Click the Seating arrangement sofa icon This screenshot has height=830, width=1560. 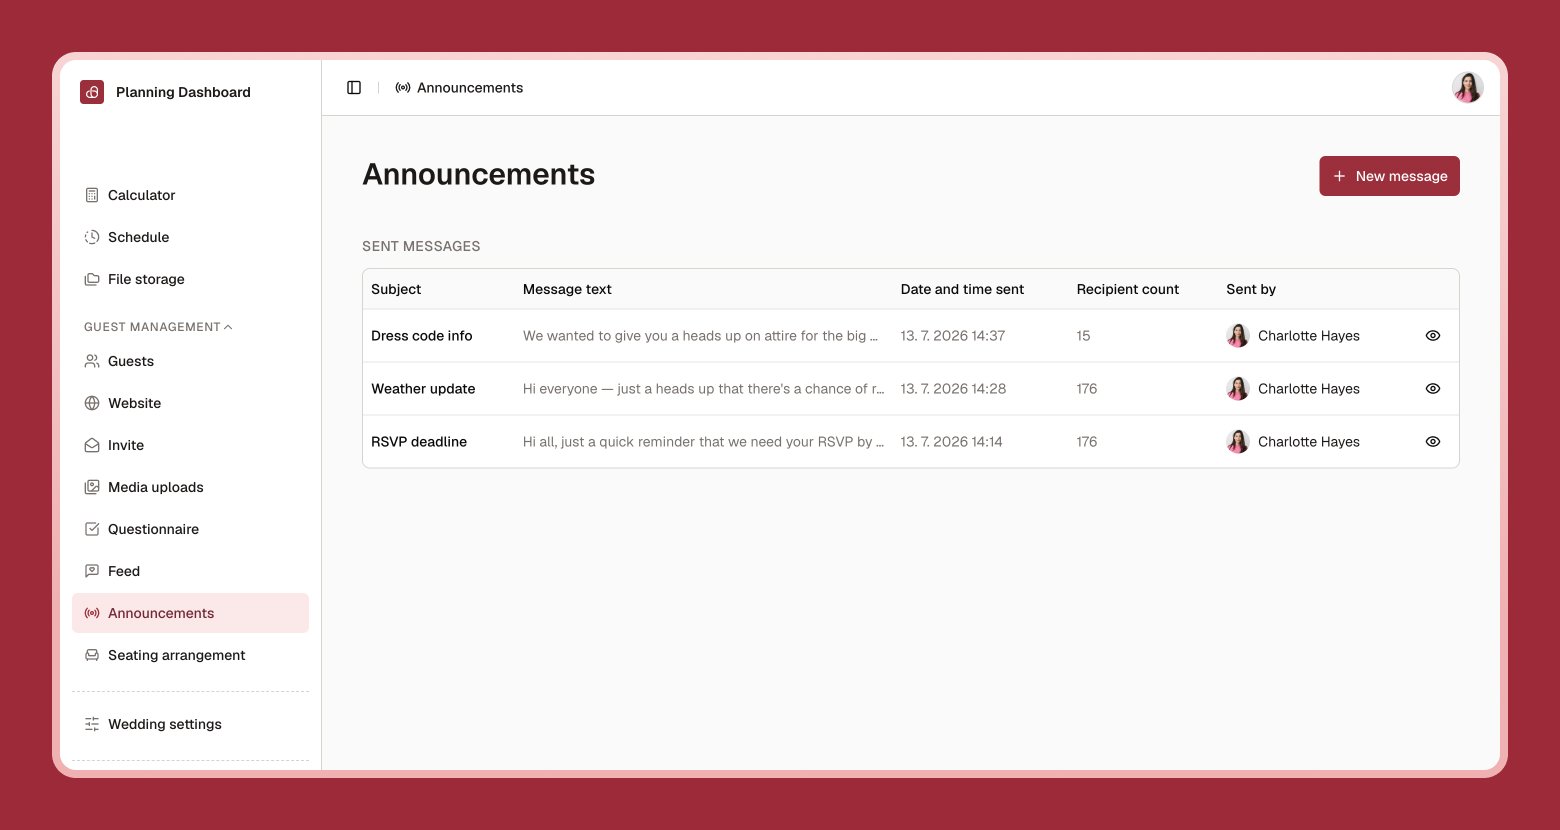92,655
